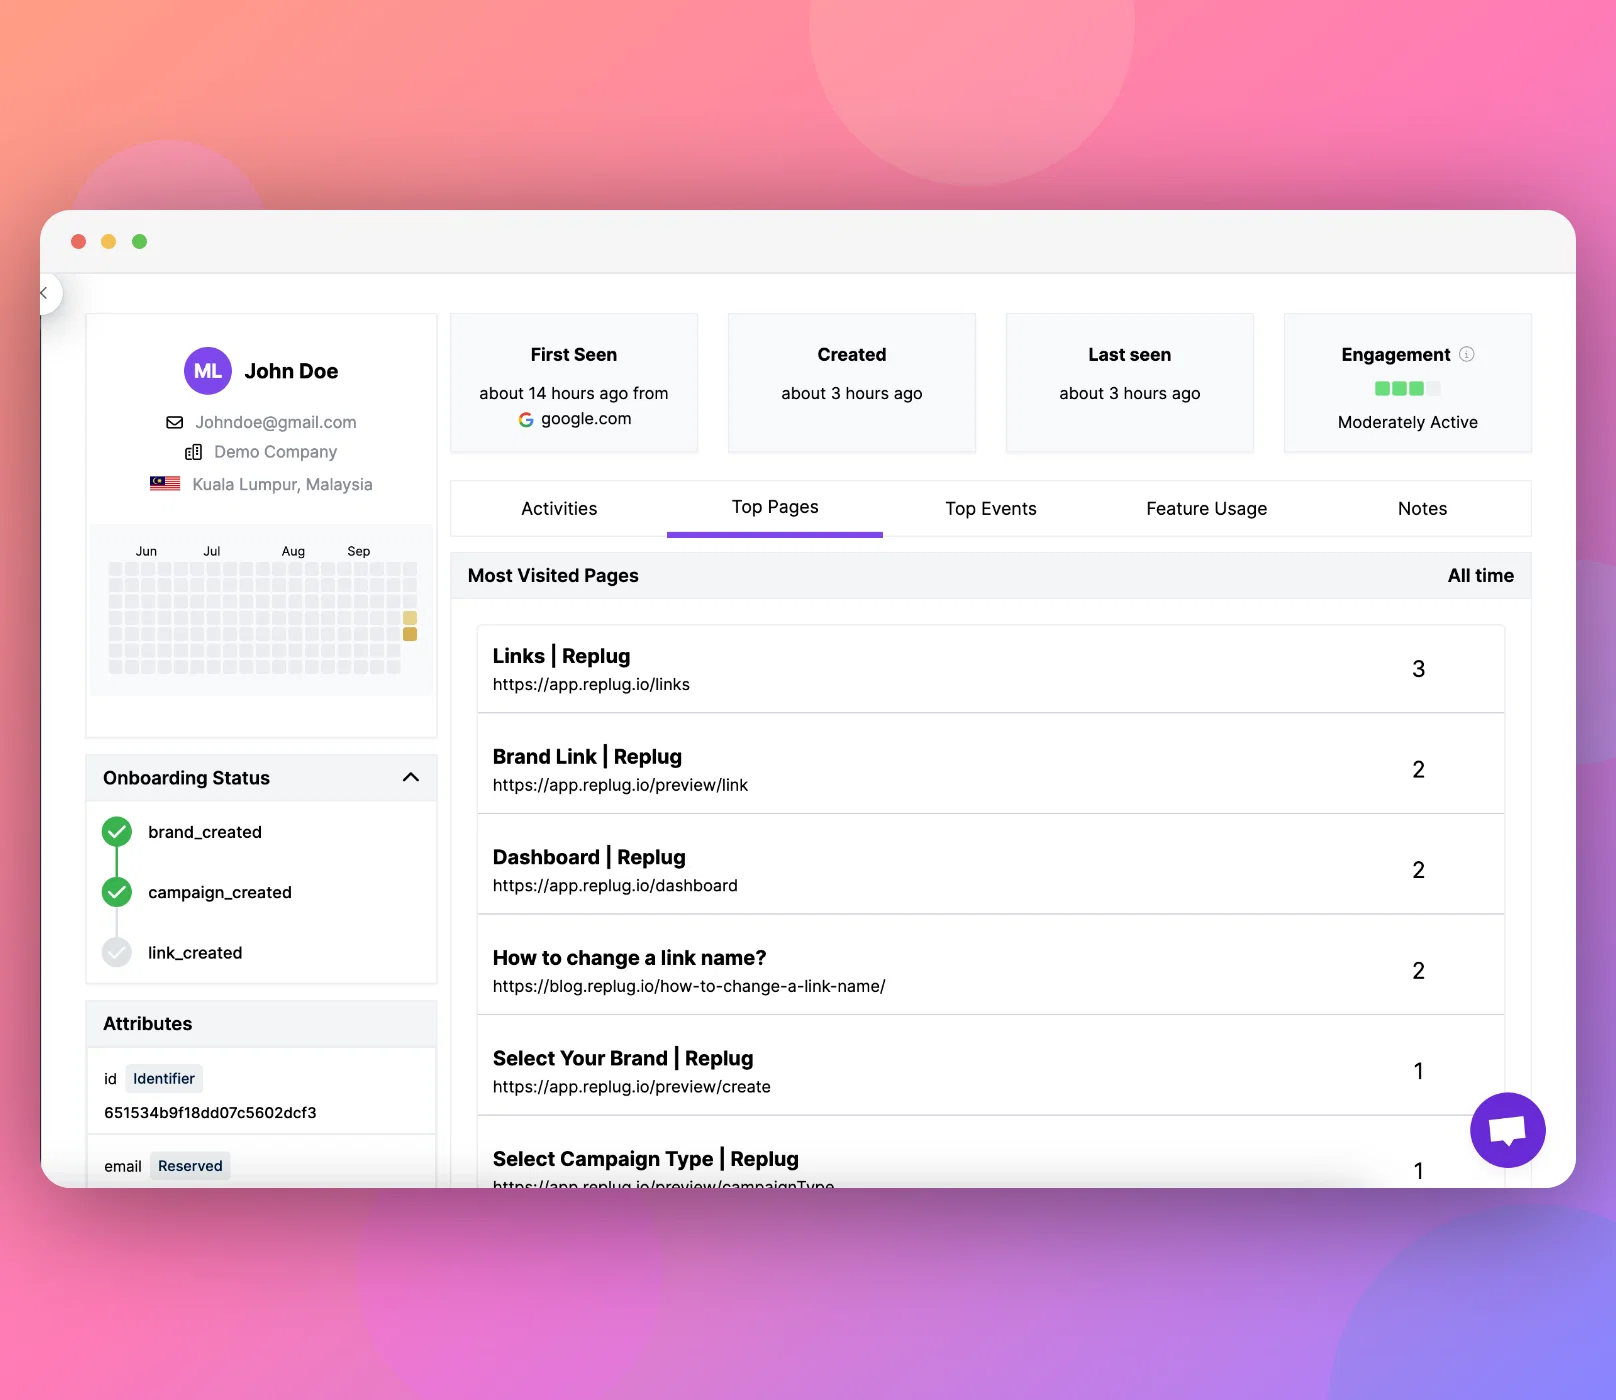The image size is (1616, 1400).
Task: Click the company building icon
Action: point(194,452)
